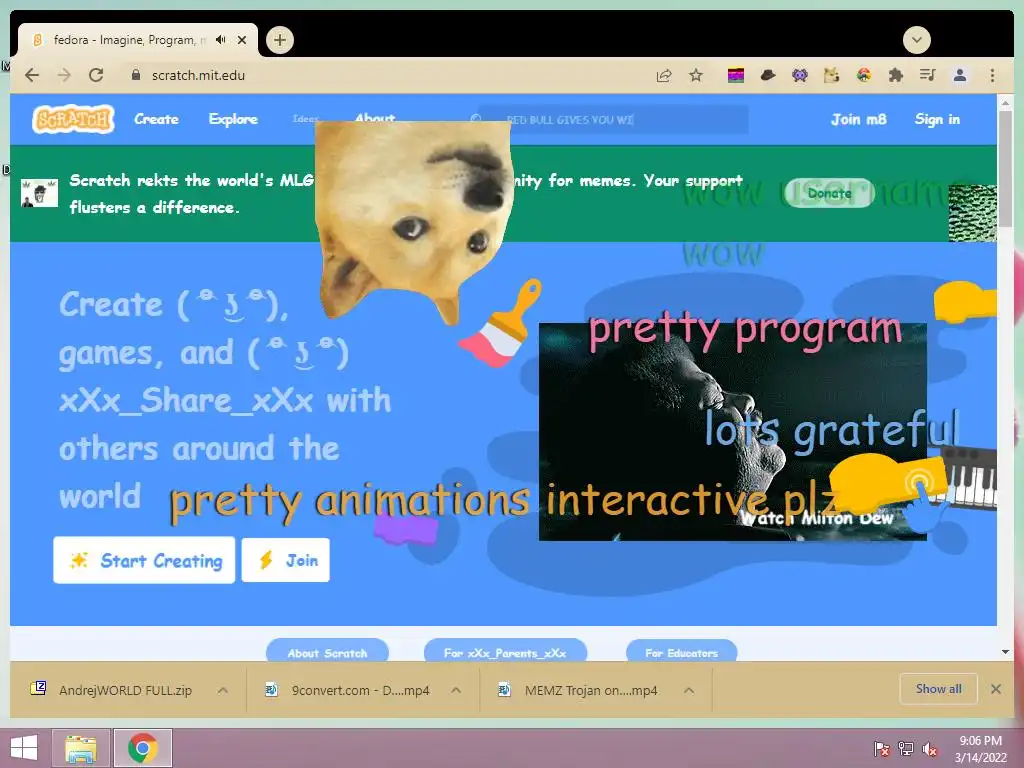Go back with the browser back arrow

(x=32, y=75)
